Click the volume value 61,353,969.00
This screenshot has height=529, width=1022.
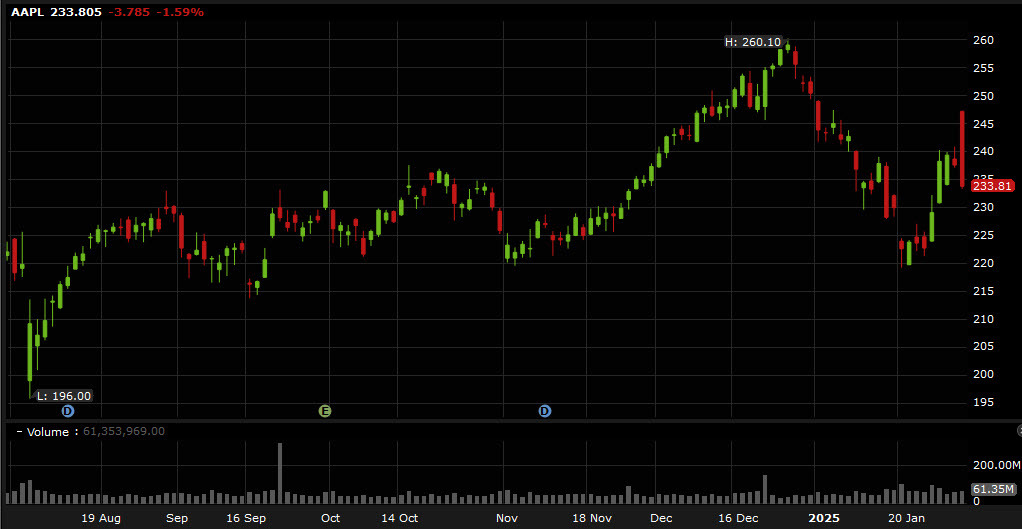point(124,431)
